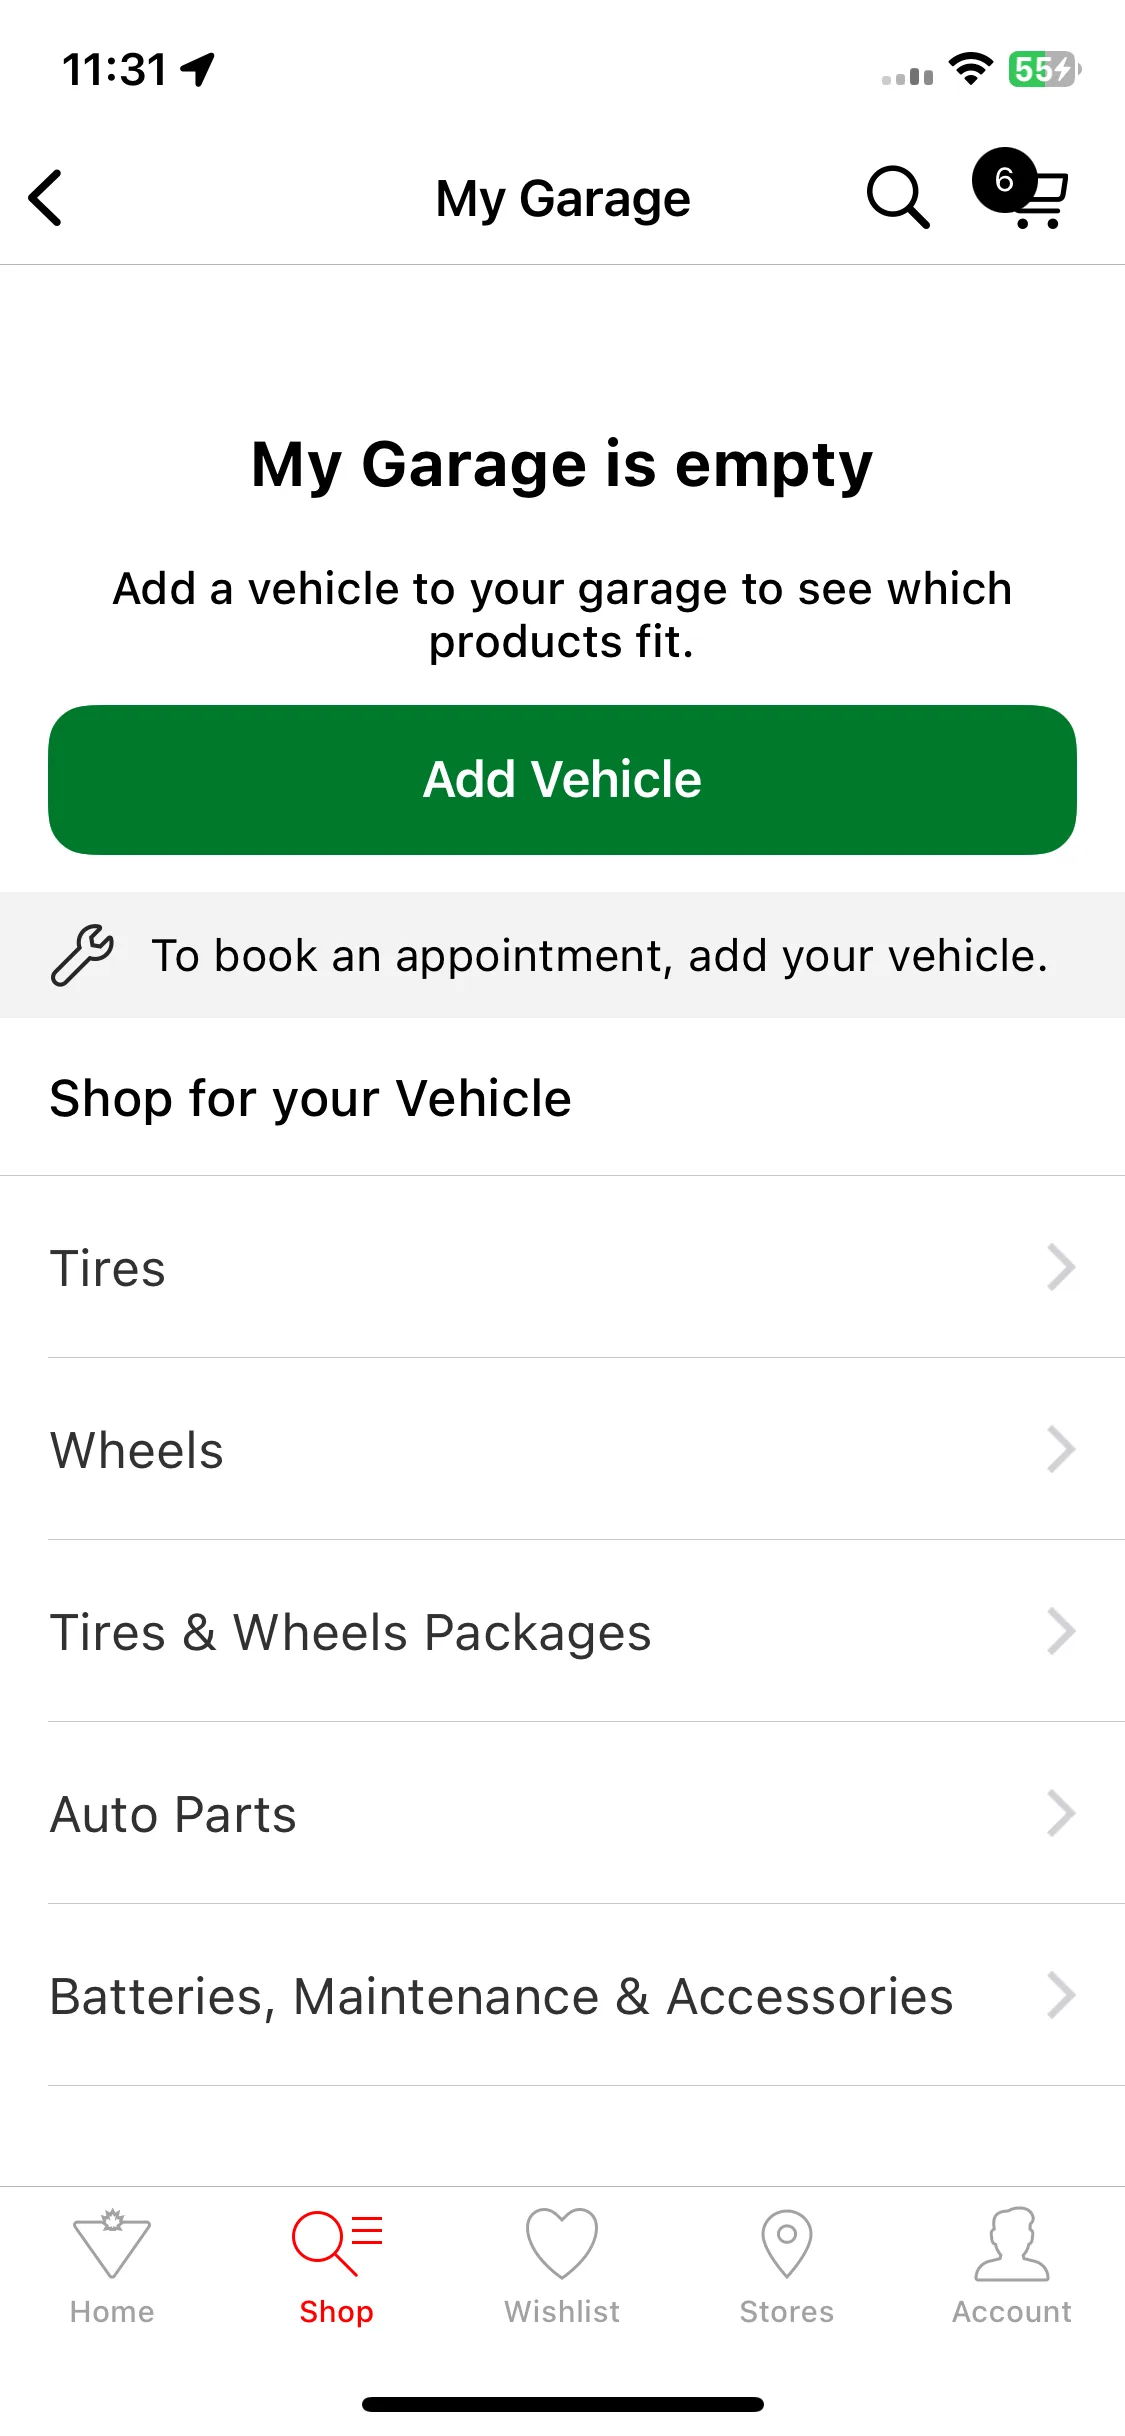Expand Batteries, Maintenance & Accessories chevron
The width and height of the screenshot is (1125, 2436).
1061,1995
